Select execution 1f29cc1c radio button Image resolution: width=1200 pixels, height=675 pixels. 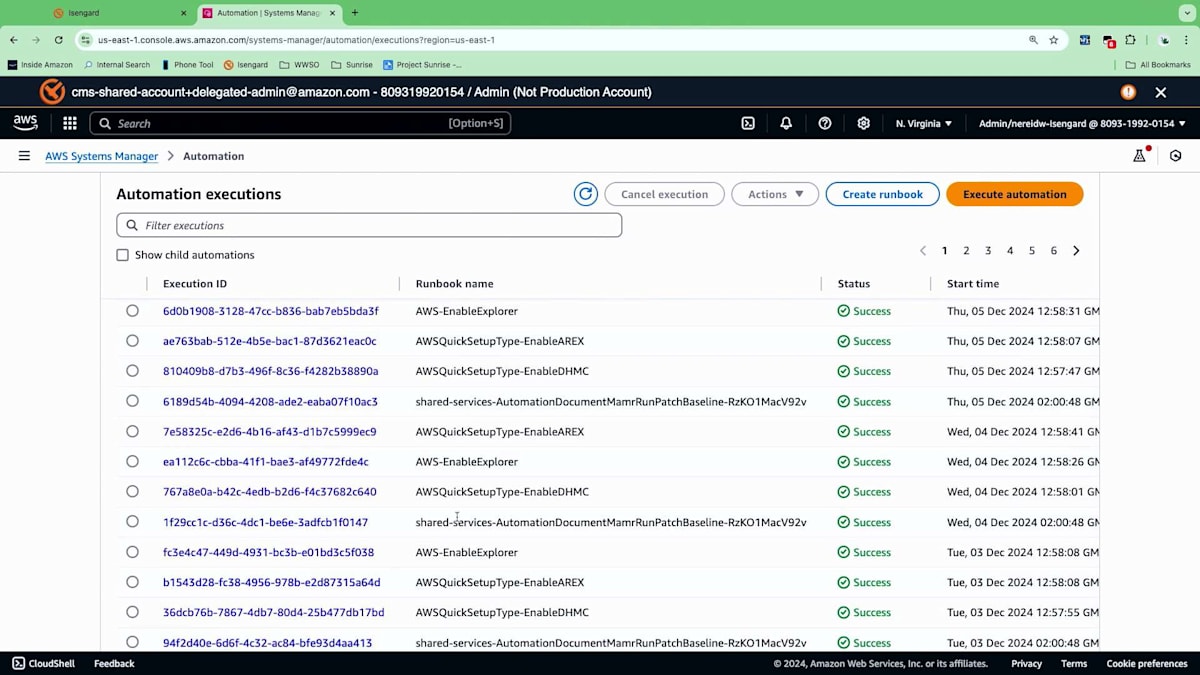pos(132,521)
